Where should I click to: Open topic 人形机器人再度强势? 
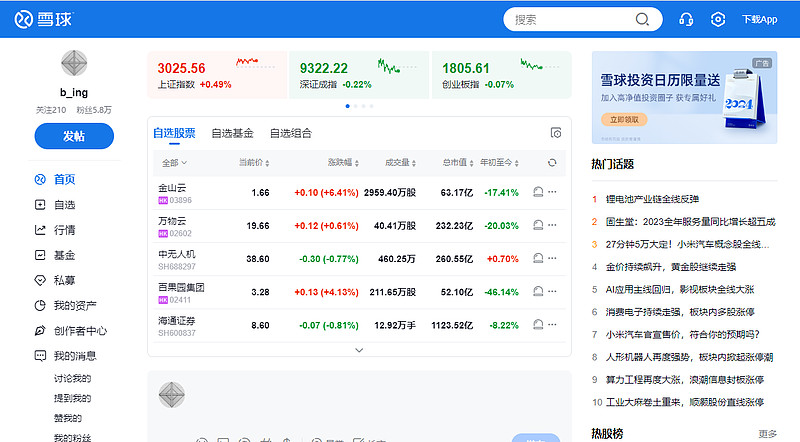tap(689, 357)
